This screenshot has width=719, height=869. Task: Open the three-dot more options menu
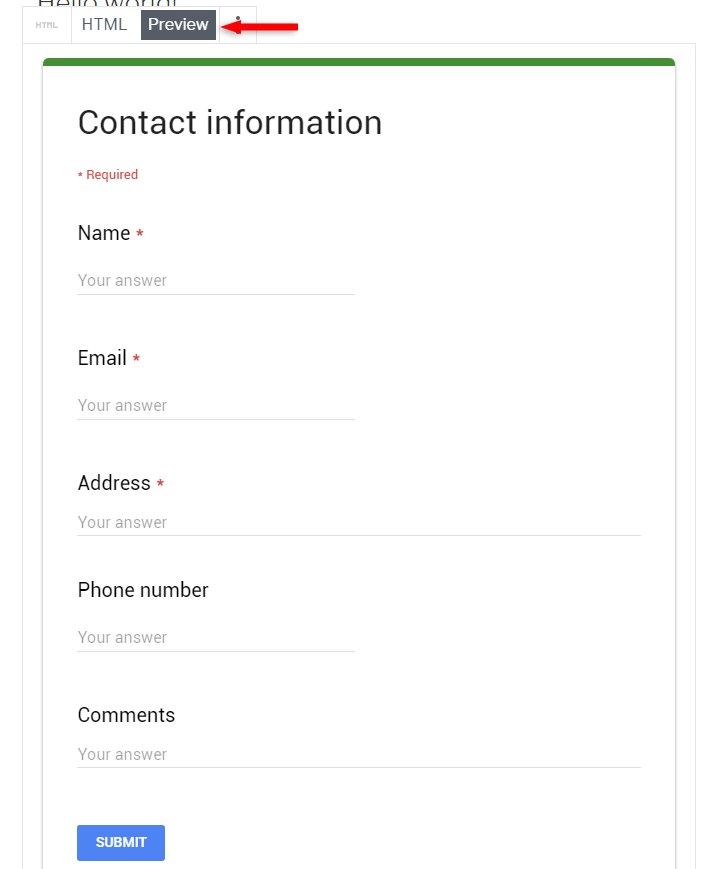coord(238,25)
